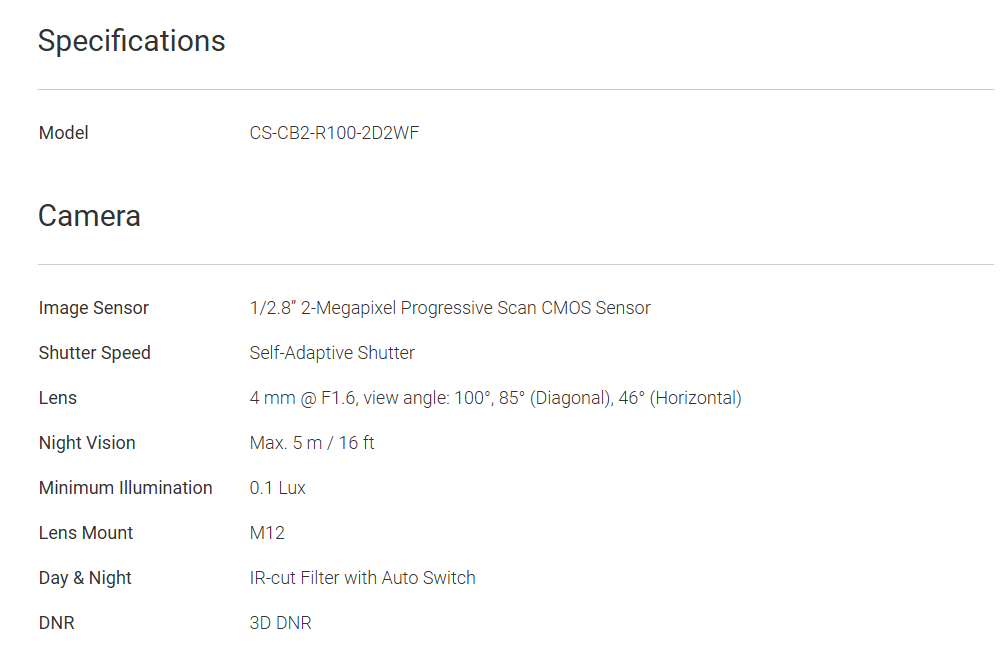
Task: Click the Model label
Action: (63, 133)
